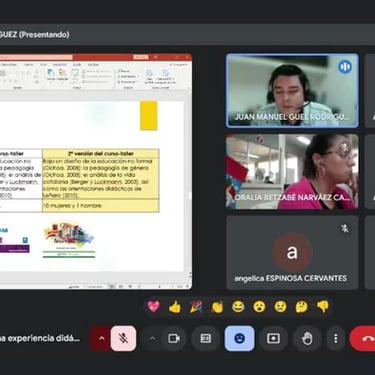This screenshot has width=375, height=375.
Task: Select Juan Manuel Guel Rodrigu video tile
Action: tap(292, 91)
